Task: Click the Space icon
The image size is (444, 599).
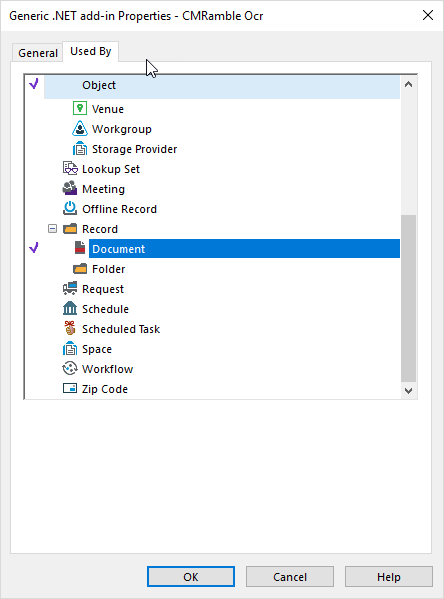Action: tap(70, 348)
